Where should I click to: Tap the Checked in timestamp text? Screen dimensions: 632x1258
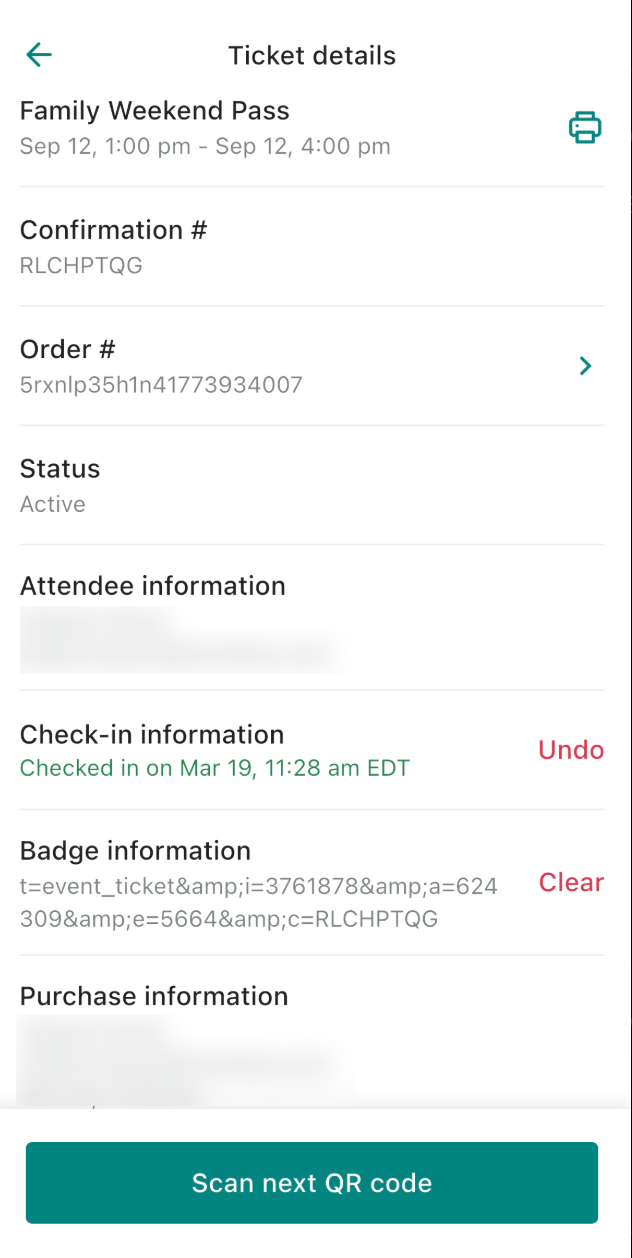tap(215, 768)
